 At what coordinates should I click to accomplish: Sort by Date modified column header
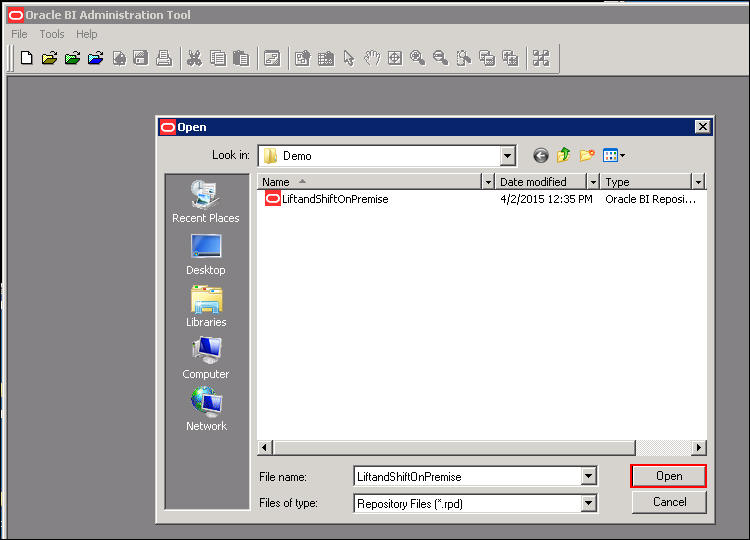click(541, 182)
